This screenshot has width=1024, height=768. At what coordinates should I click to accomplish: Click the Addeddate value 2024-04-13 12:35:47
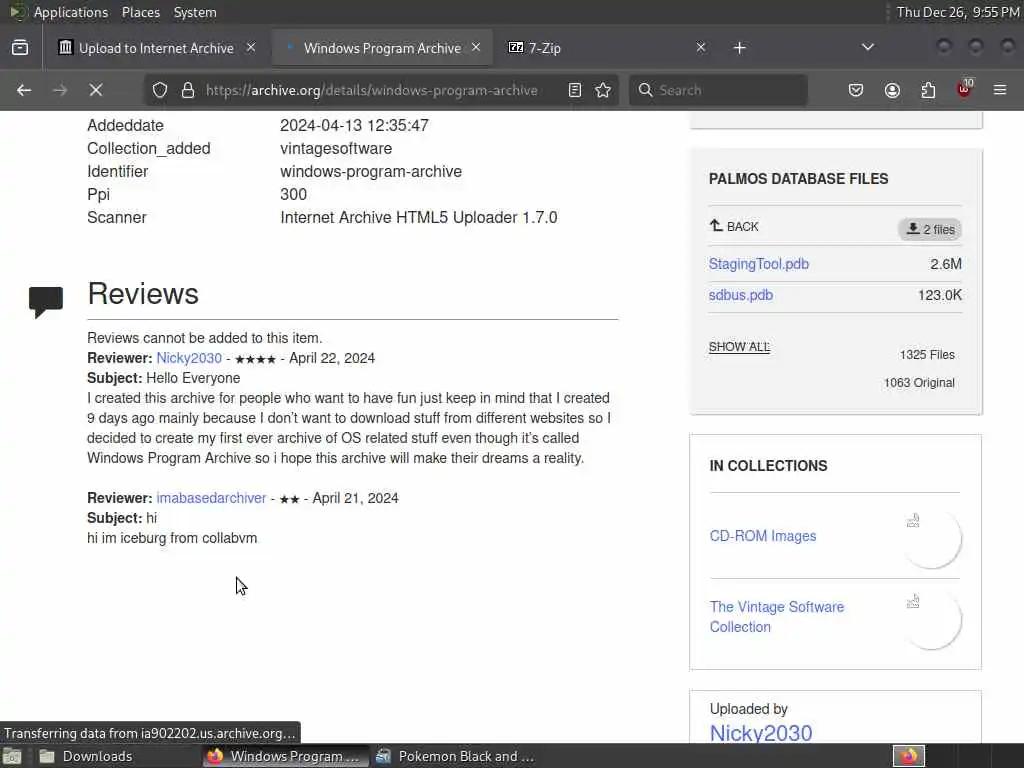354,125
